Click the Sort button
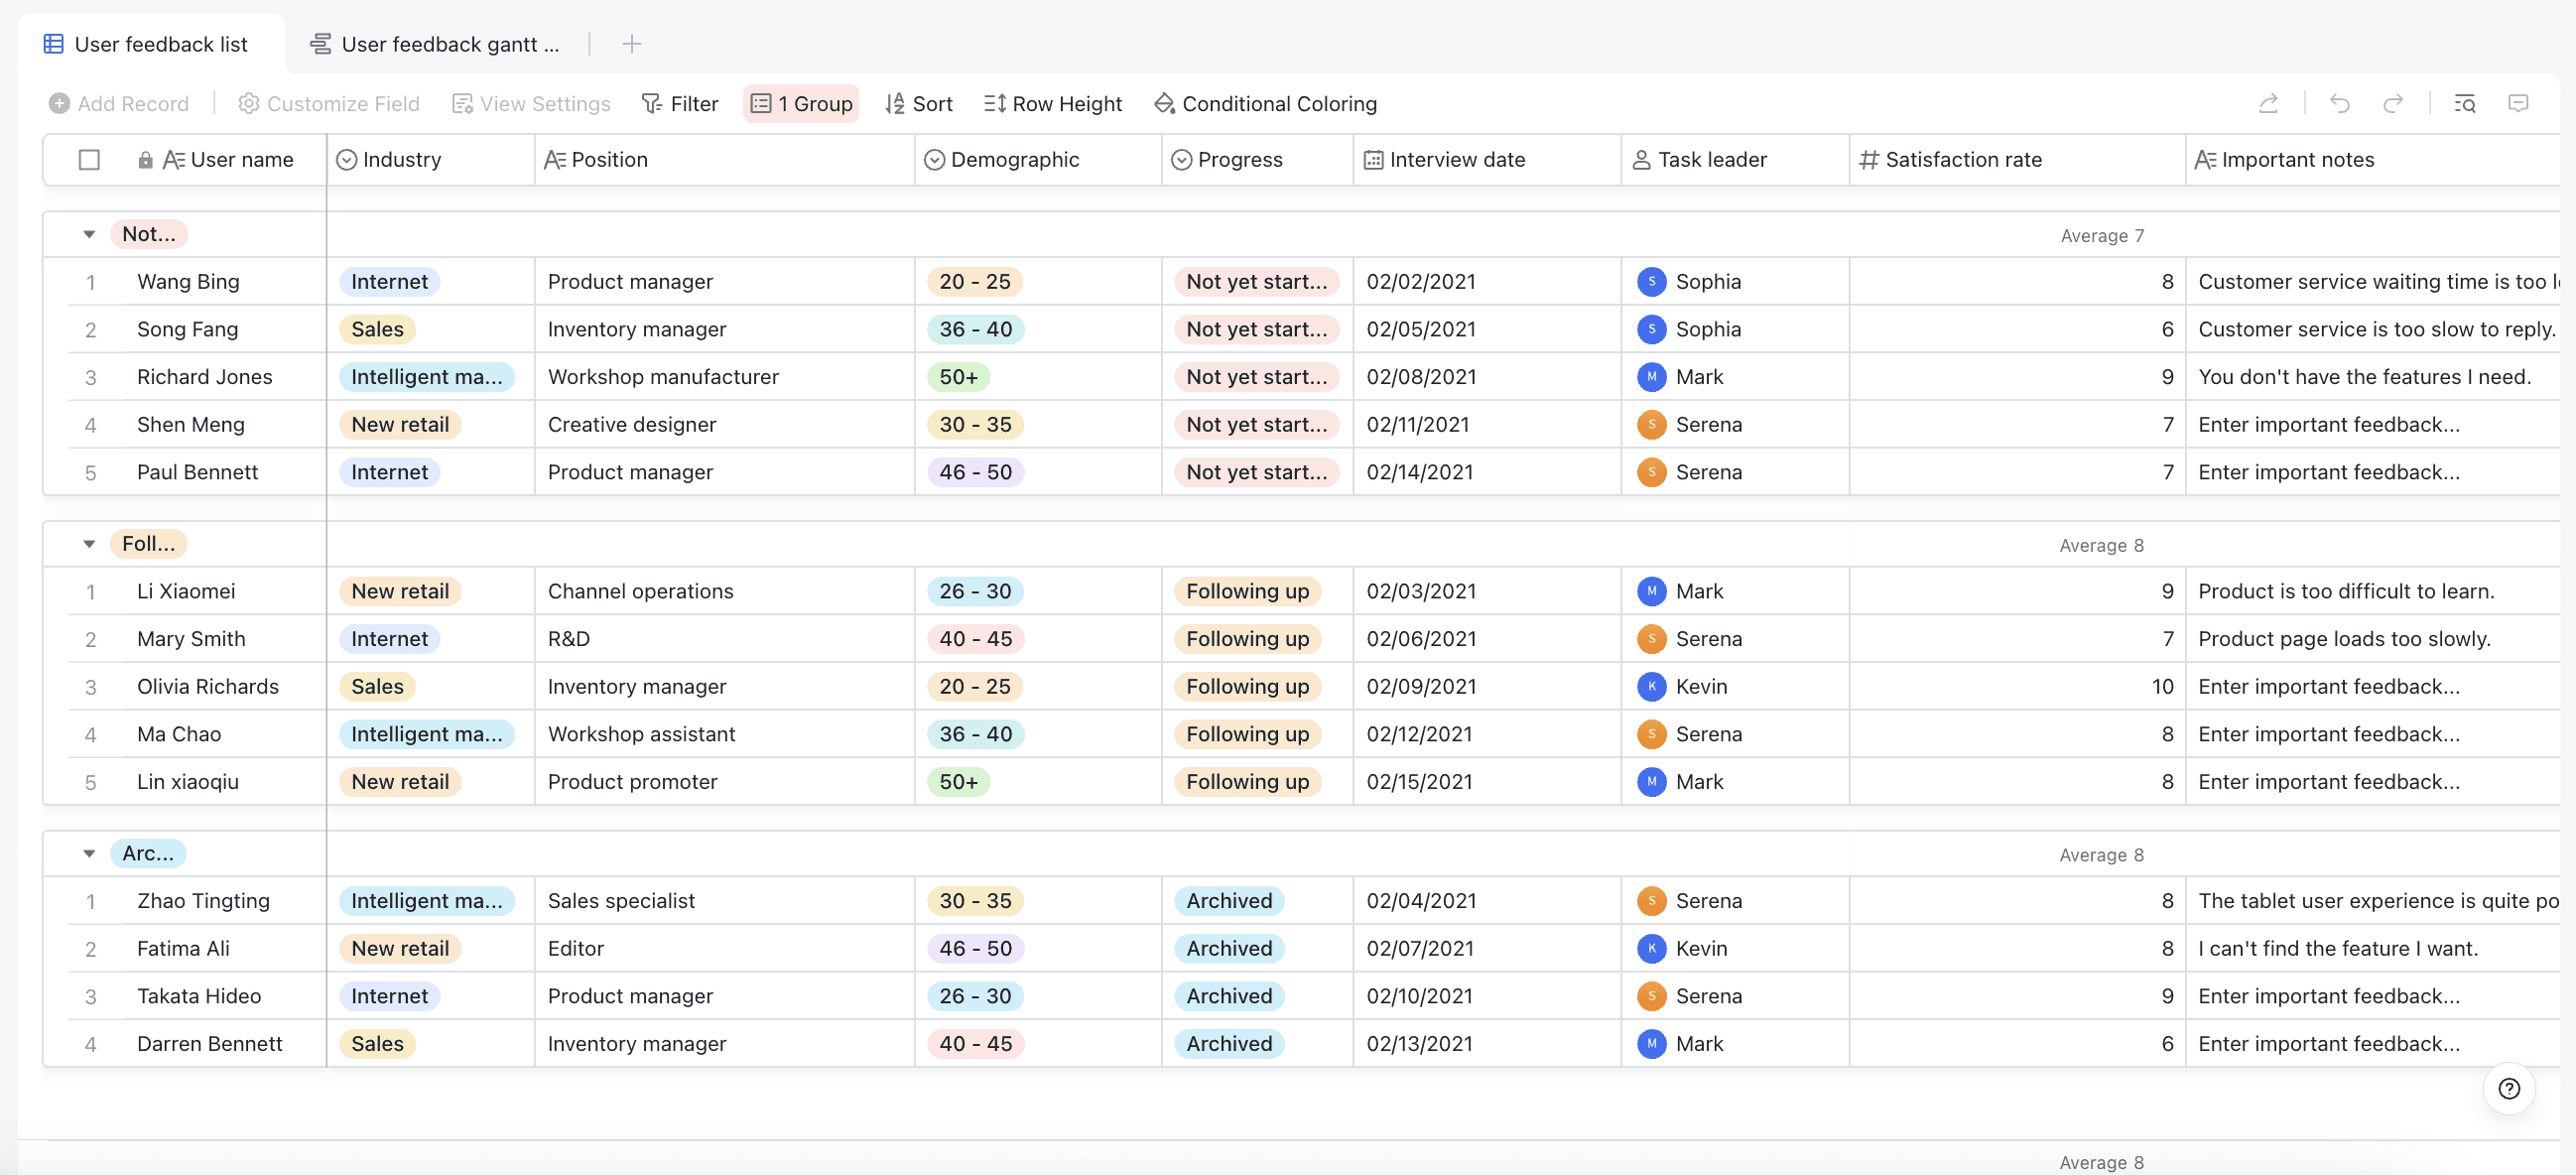Screen dimensions: 2576x1175 (x=918, y=104)
